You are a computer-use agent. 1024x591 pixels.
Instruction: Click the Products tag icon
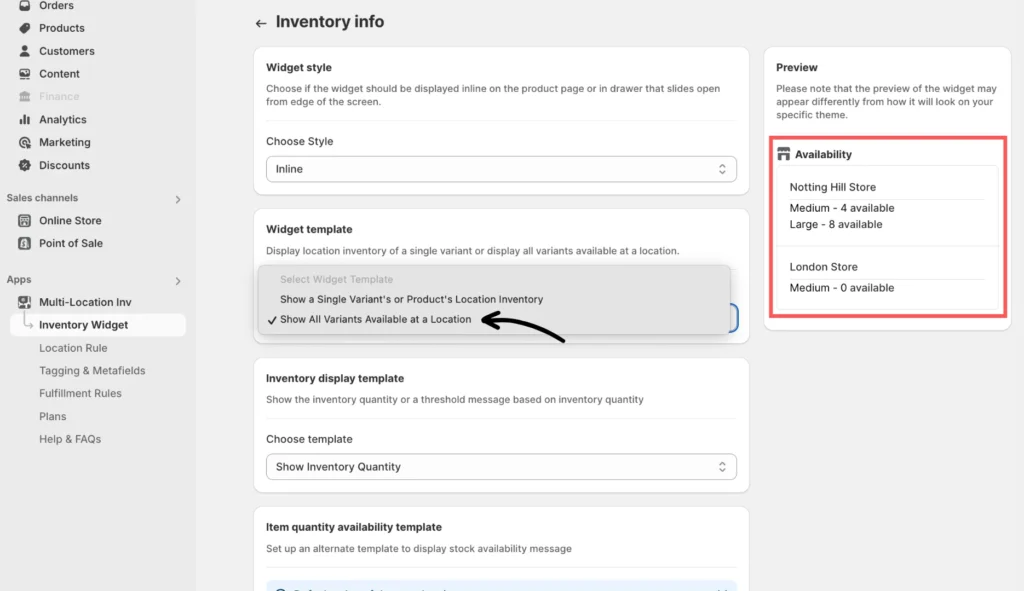point(25,28)
